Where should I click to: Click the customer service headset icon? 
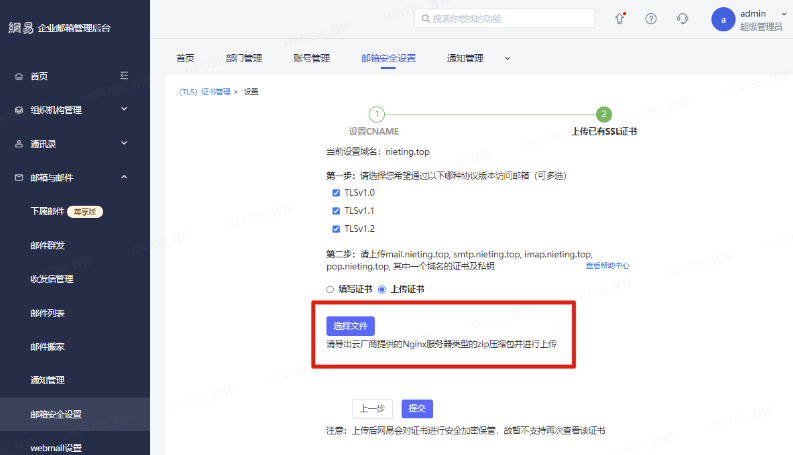(682, 19)
